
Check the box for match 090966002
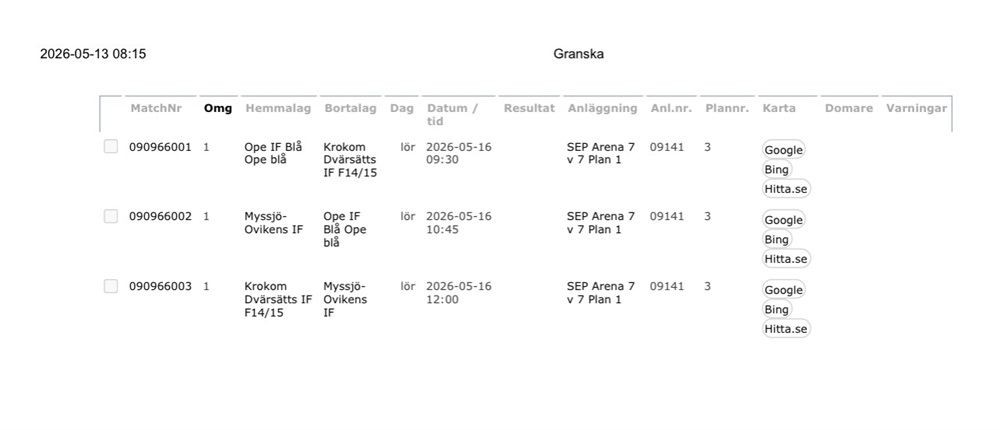pos(111,216)
